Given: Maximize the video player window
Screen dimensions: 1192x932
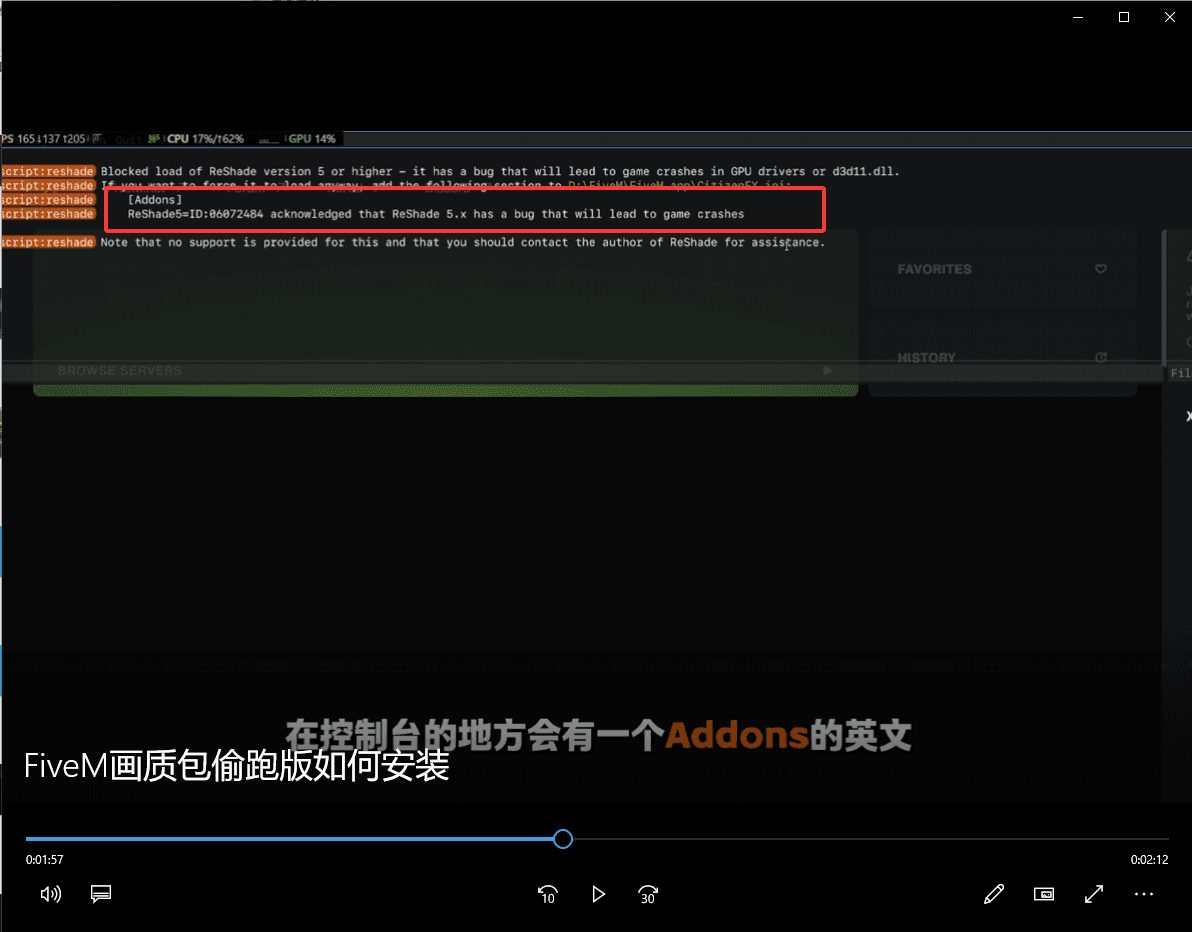Looking at the screenshot, I should [1124, 17].
